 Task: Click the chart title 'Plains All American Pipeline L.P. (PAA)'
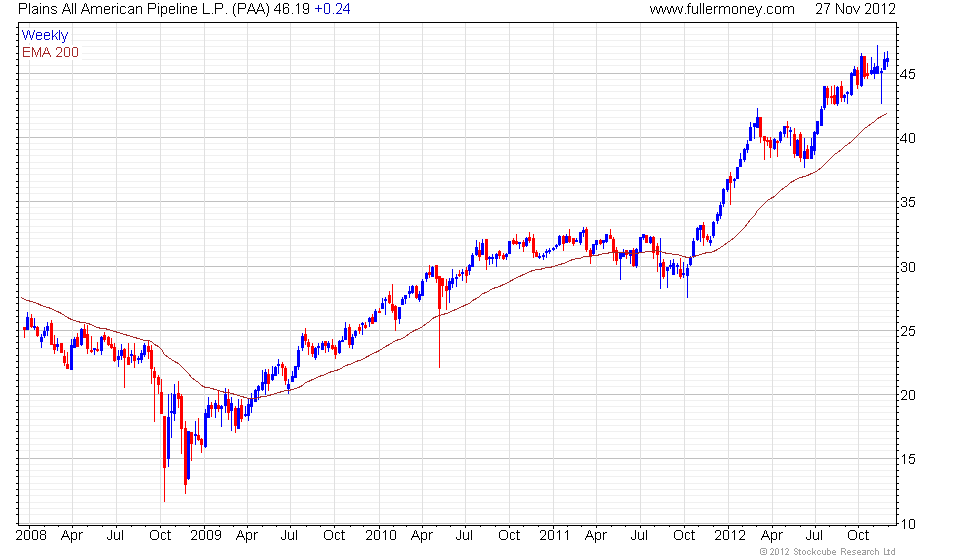click(144, 9)
